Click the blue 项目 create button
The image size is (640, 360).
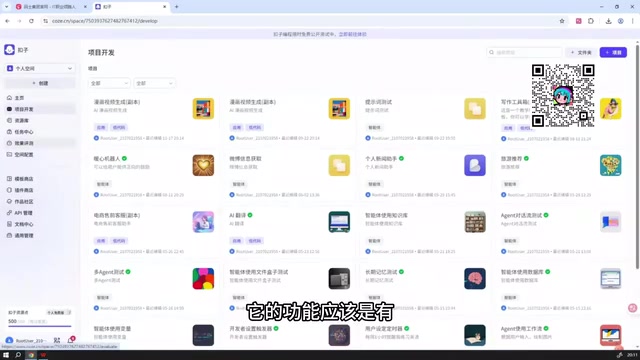coord(613,52)
